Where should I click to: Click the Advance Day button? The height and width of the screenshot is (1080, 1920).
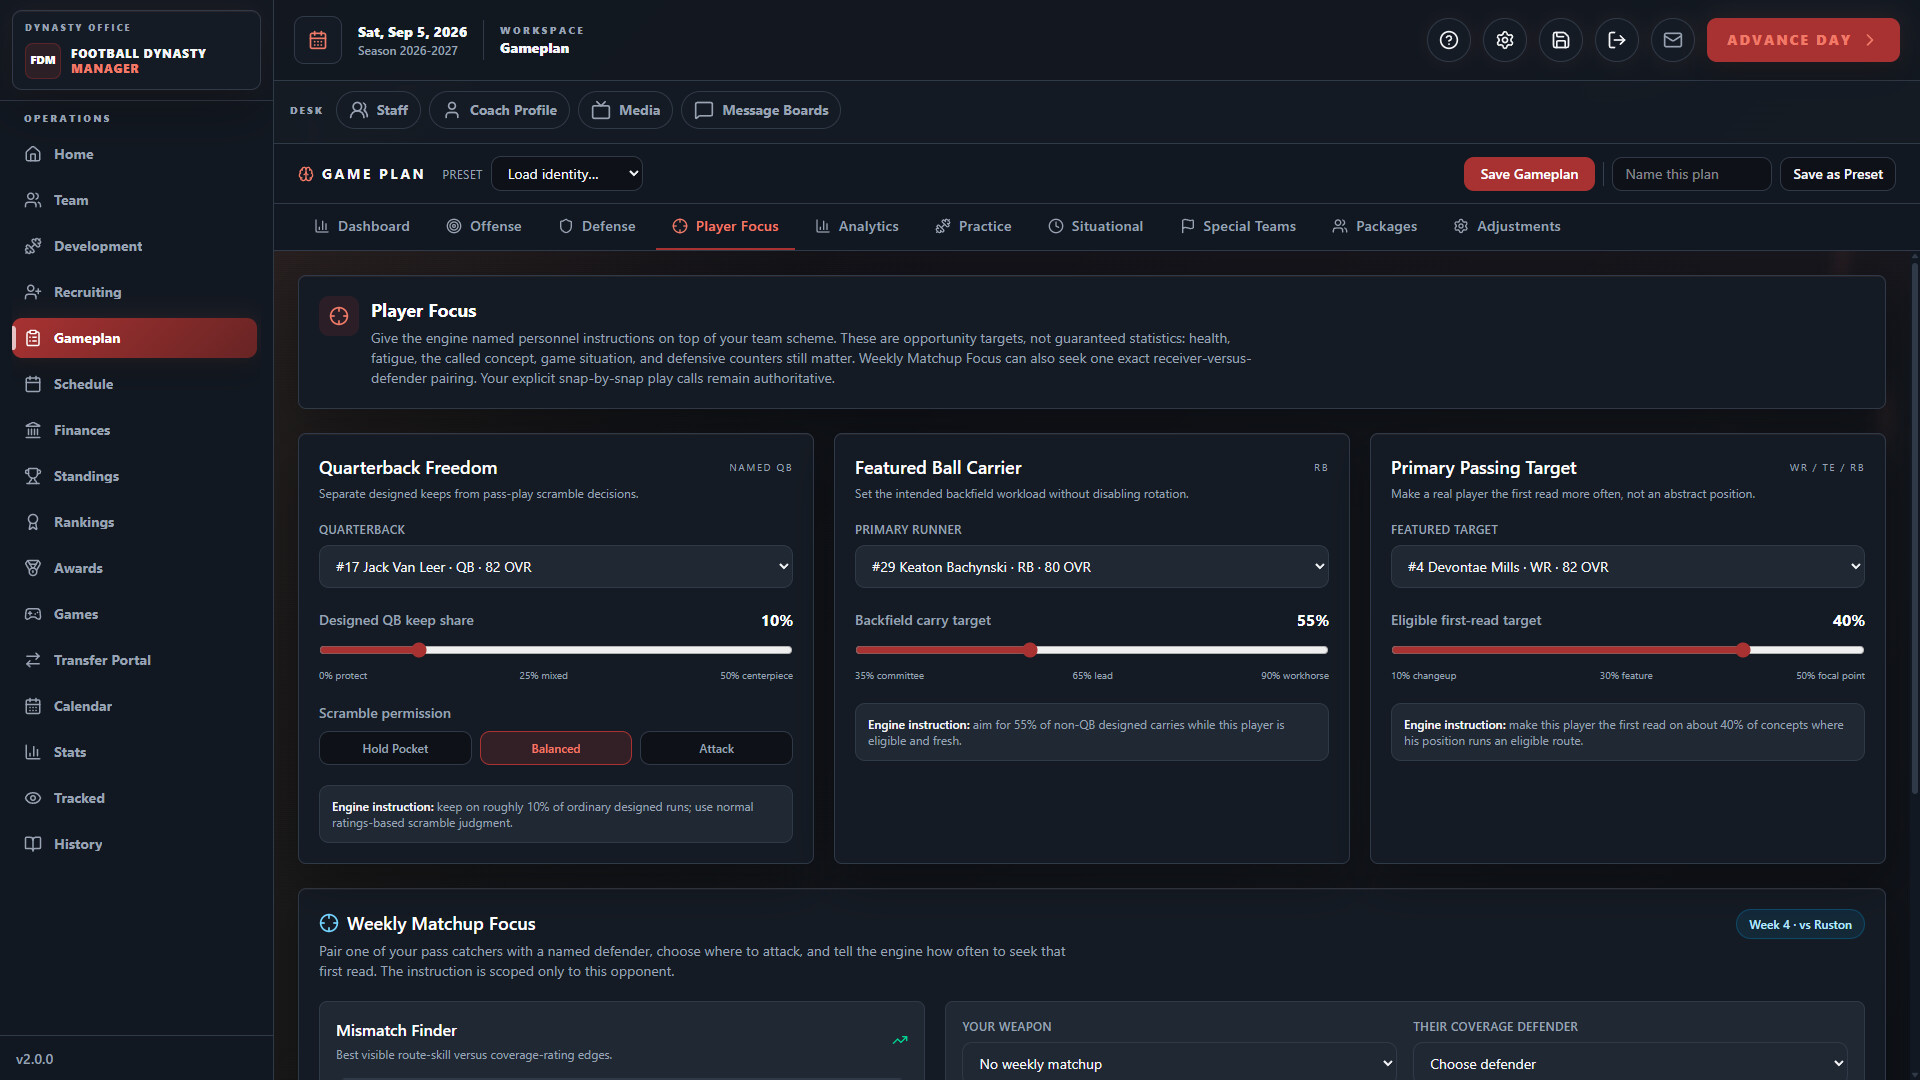point(1803,40)
